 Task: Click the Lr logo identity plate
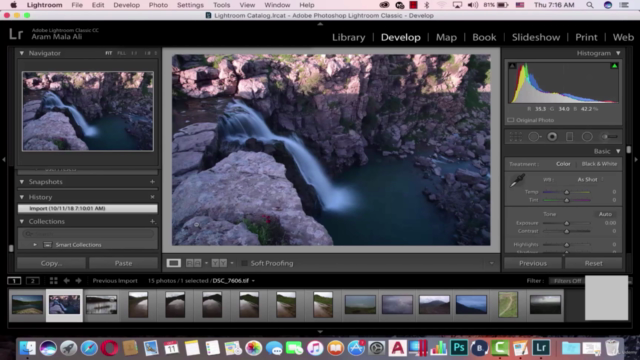(16, 34)
